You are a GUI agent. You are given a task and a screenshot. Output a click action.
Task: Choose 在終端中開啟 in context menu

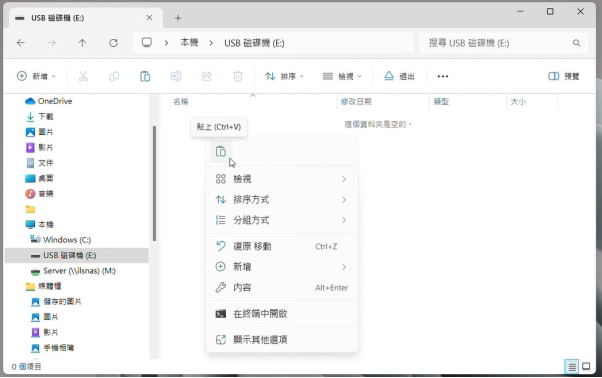click(x=282, y=314)
